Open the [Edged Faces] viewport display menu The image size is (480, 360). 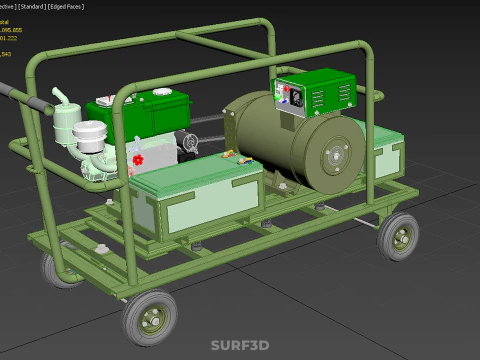pyautogui.click(x=66, y=7)
